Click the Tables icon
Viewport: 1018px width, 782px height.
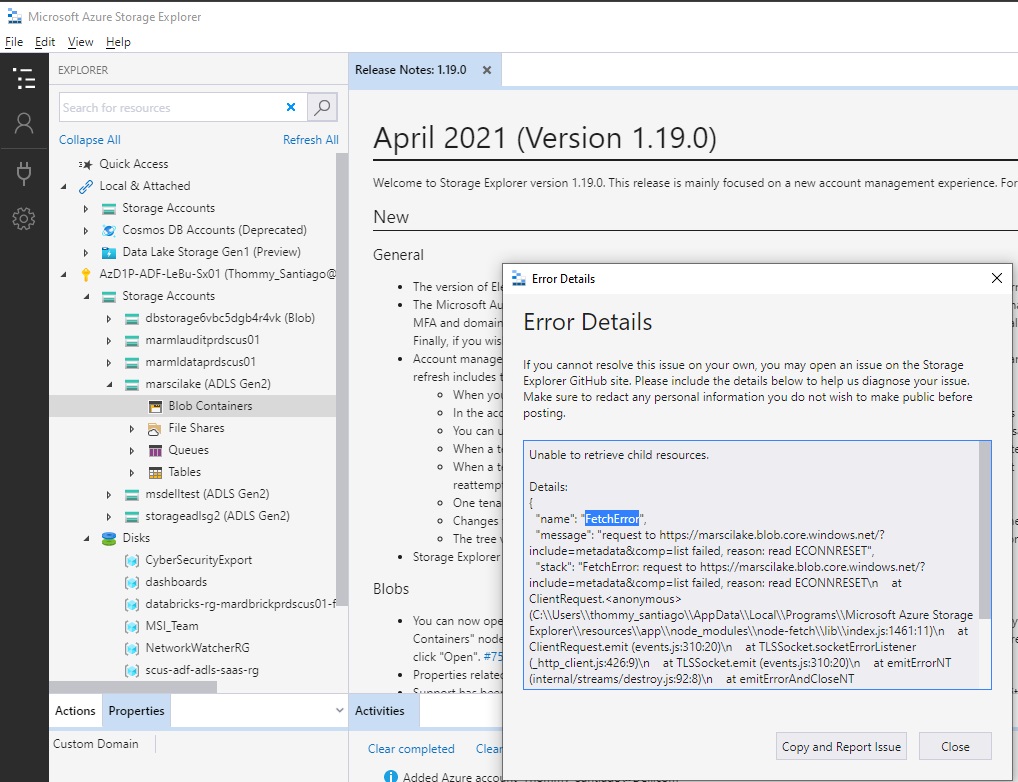155,473
